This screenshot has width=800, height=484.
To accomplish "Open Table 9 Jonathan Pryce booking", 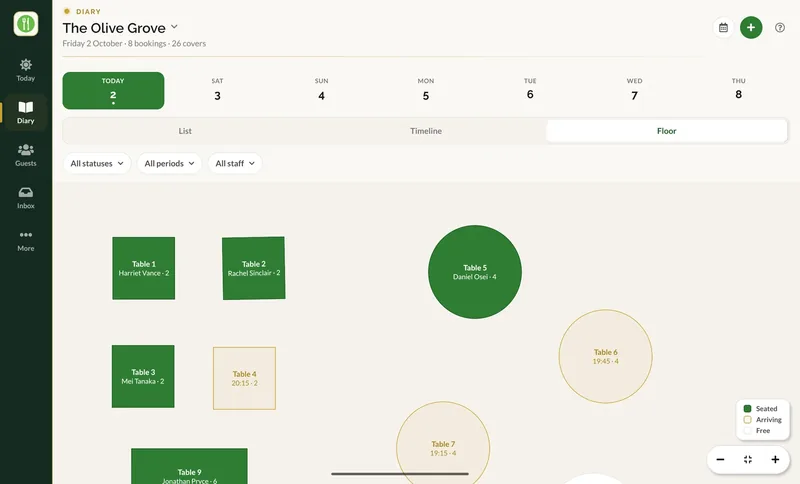I will 189,466.
